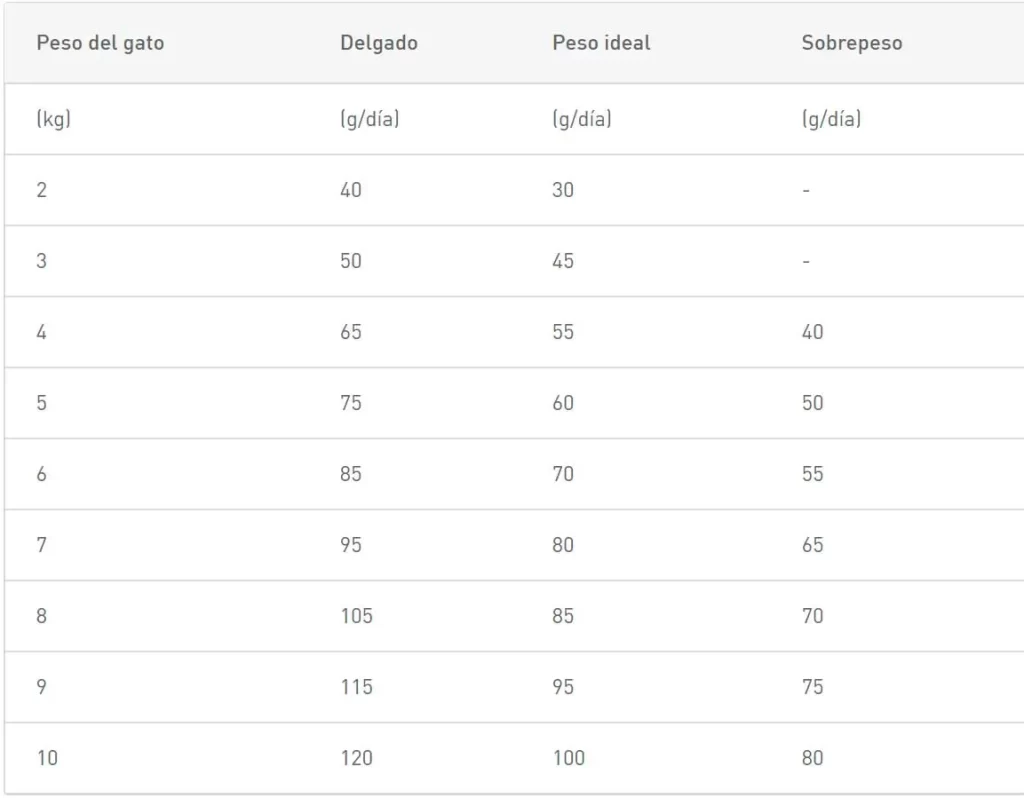
Task: Select the 7 kg weight cell
Action: (x=42, y=545)
